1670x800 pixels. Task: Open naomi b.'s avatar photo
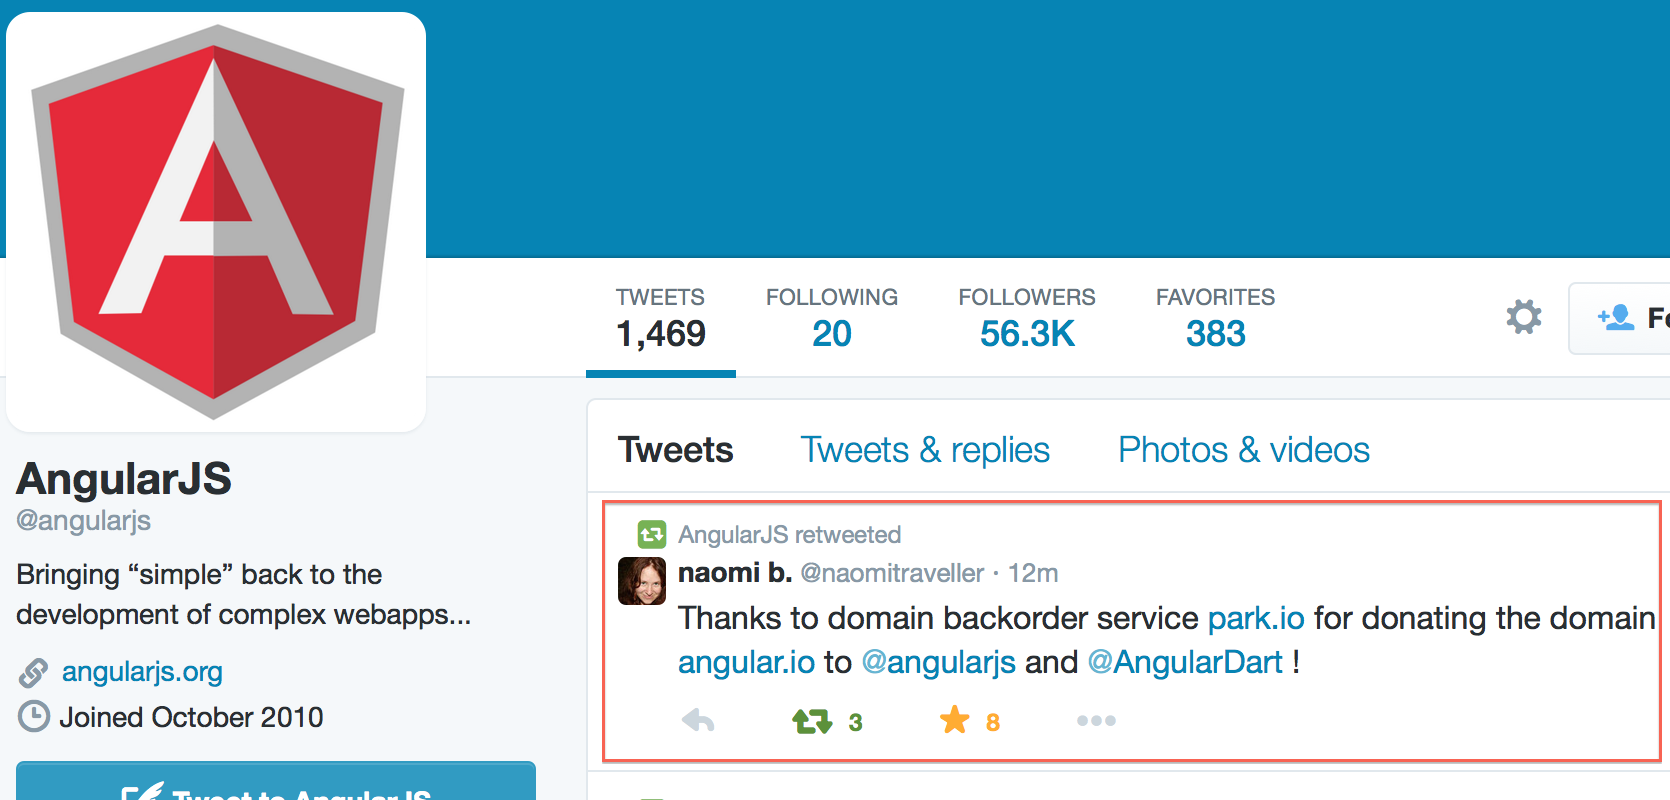pos(642,581)
